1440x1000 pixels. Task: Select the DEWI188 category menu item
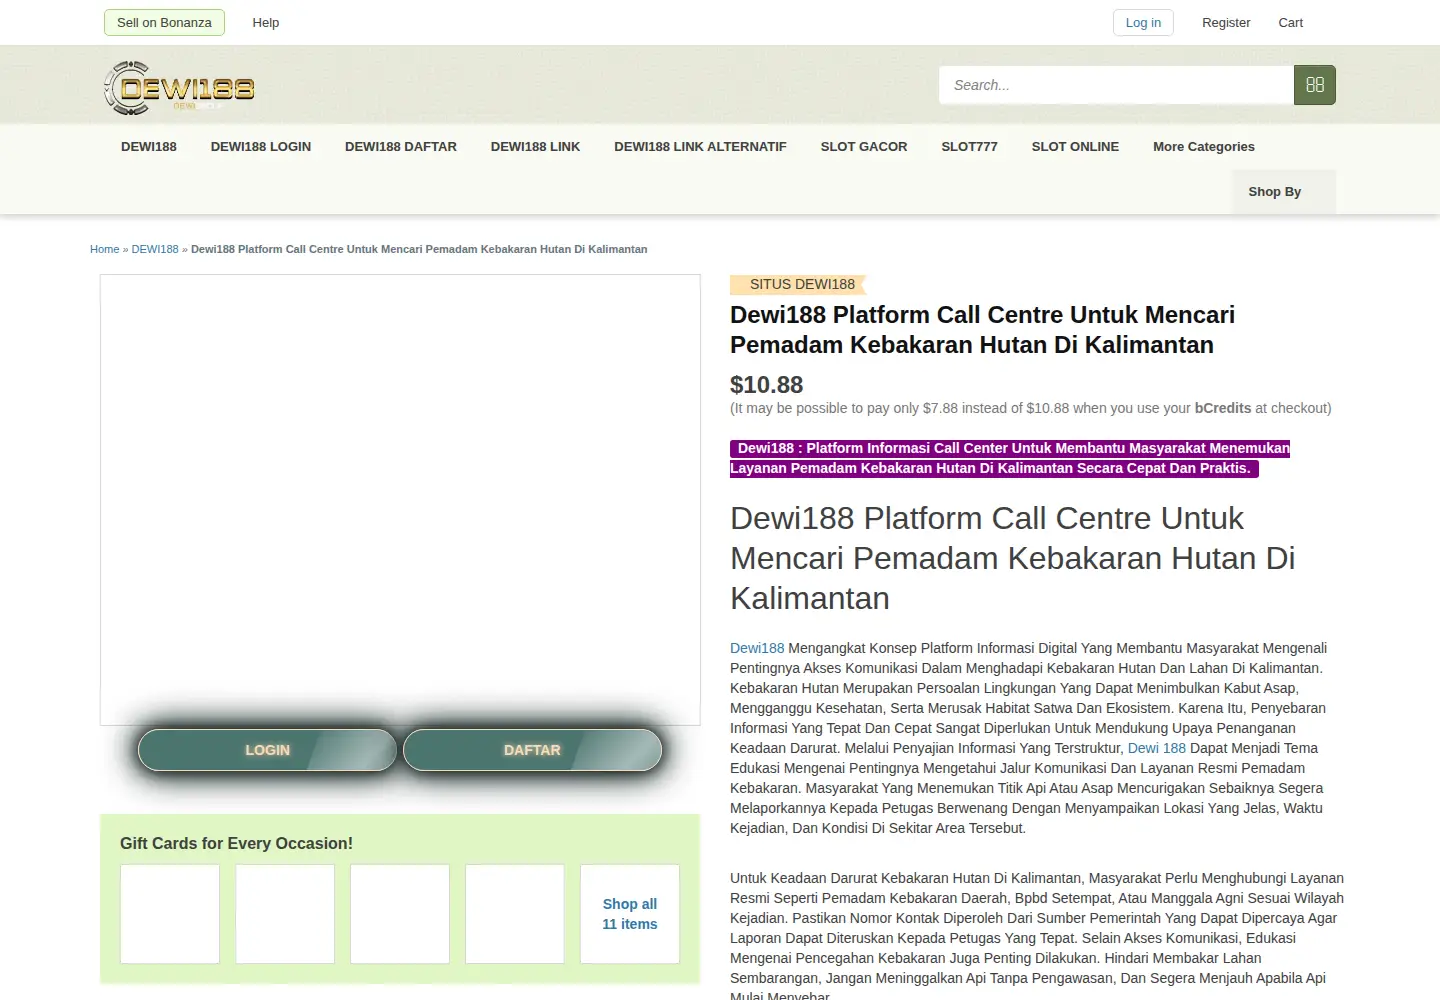(x=149, y=146)
